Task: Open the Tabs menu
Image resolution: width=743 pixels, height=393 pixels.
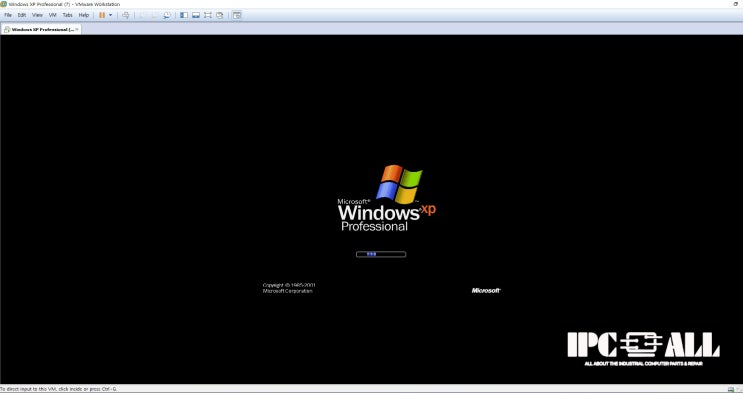Action: [68, 15]
